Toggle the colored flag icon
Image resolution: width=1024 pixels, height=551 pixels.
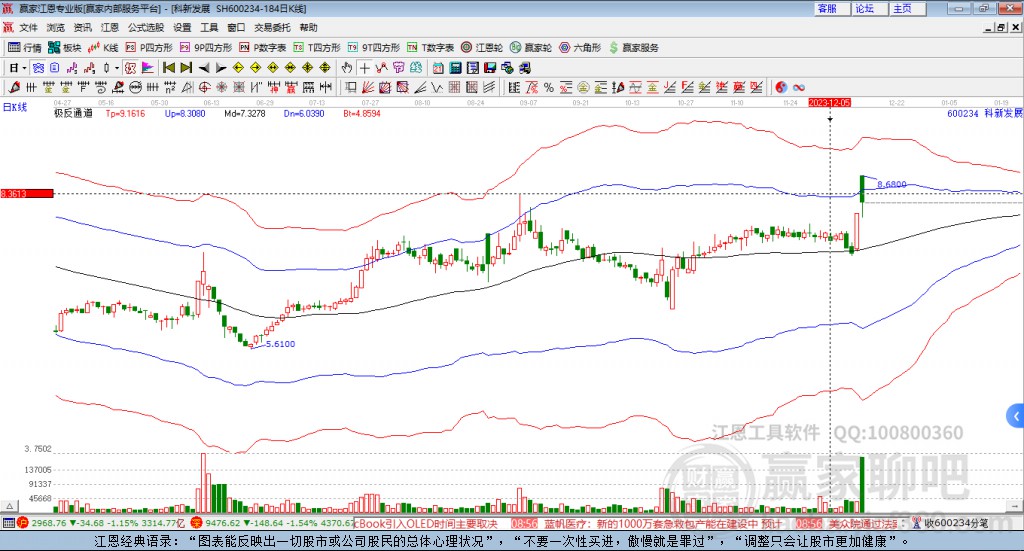tap(148, 68)
